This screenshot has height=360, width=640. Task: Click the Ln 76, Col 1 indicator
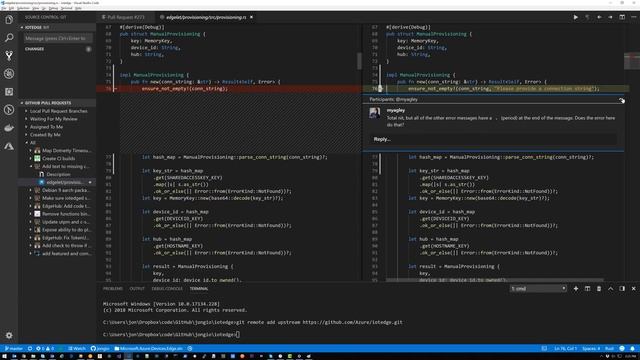pyautogui.click(x=565, y=349)
